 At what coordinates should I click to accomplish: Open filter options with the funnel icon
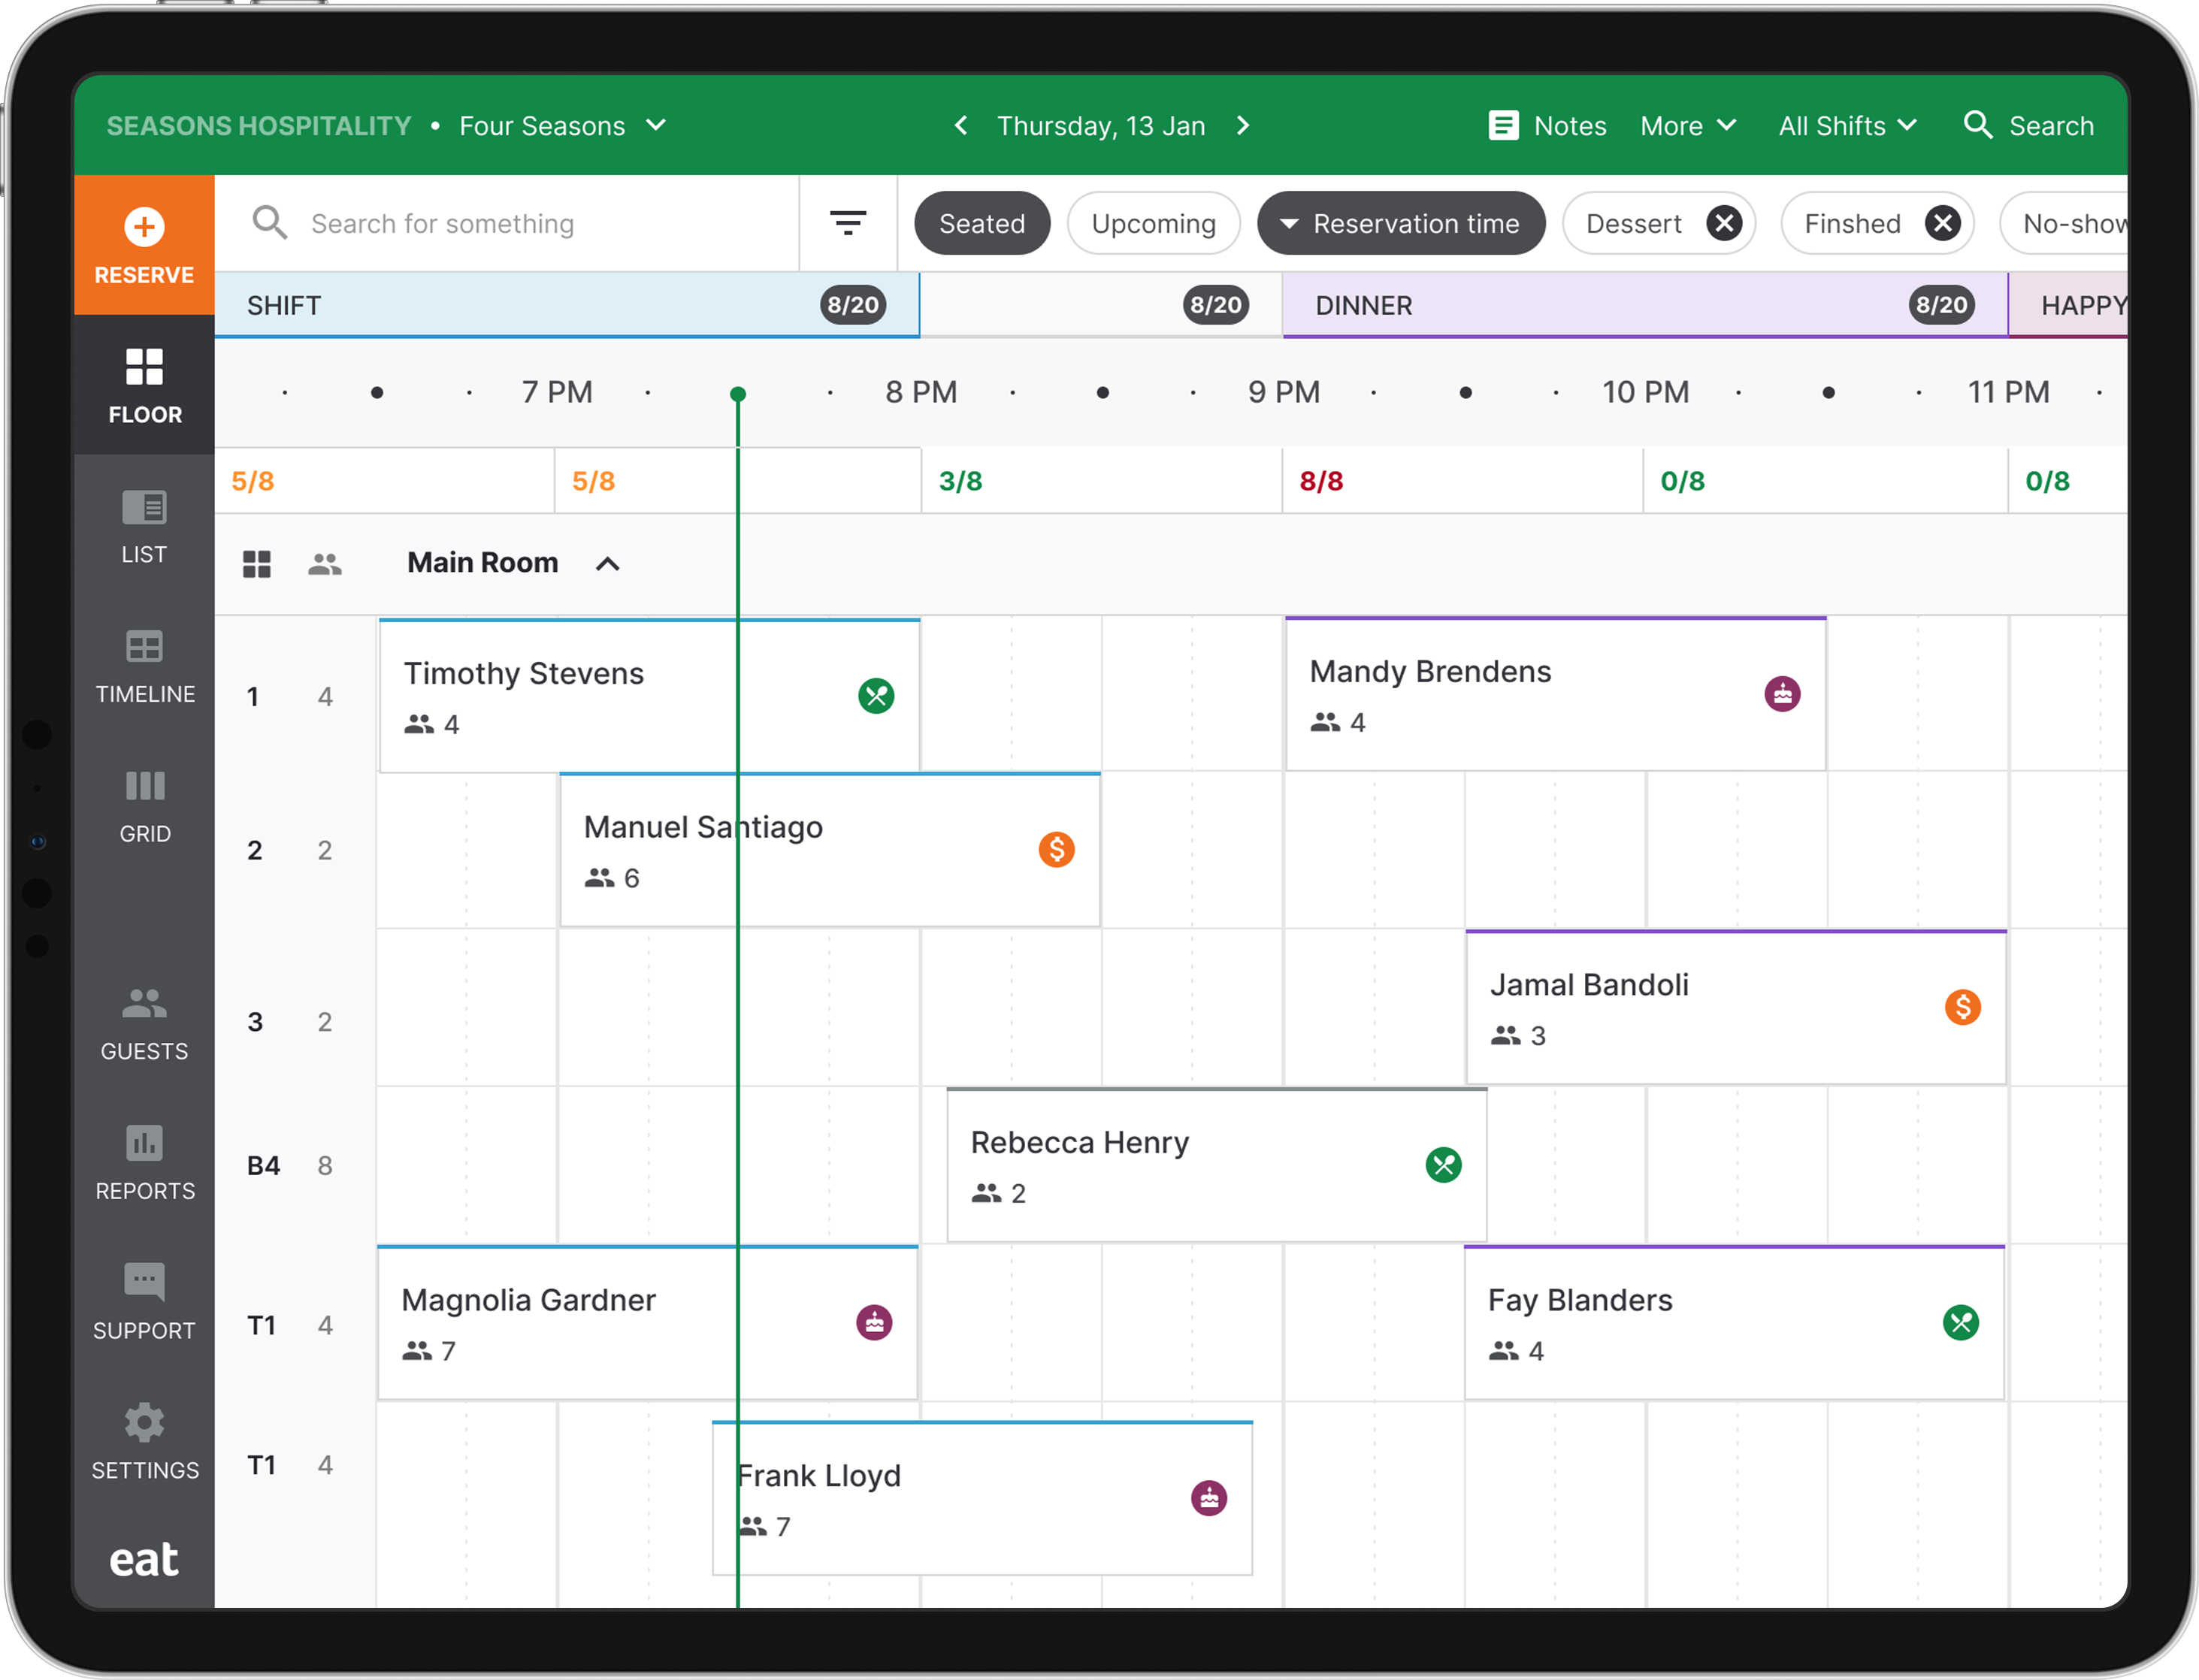coord(847,223)
